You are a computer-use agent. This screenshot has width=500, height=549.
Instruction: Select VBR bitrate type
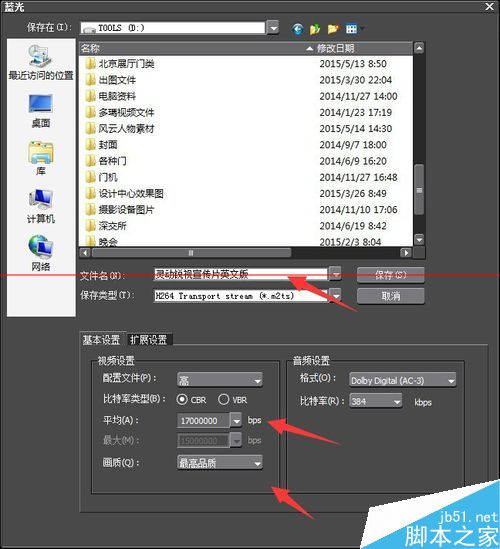(223, 399)
